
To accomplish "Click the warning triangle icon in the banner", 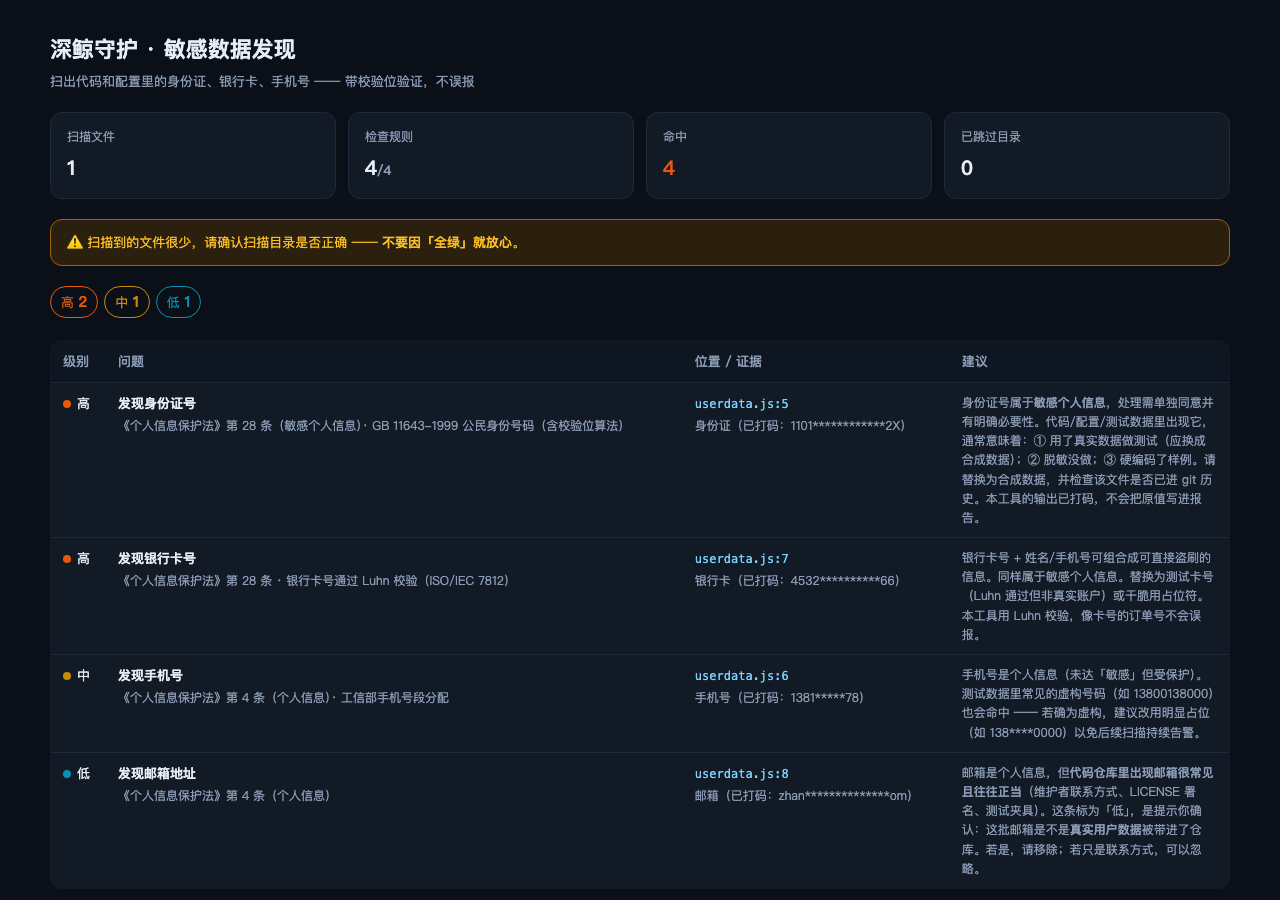I will click(x=74, y=242).
